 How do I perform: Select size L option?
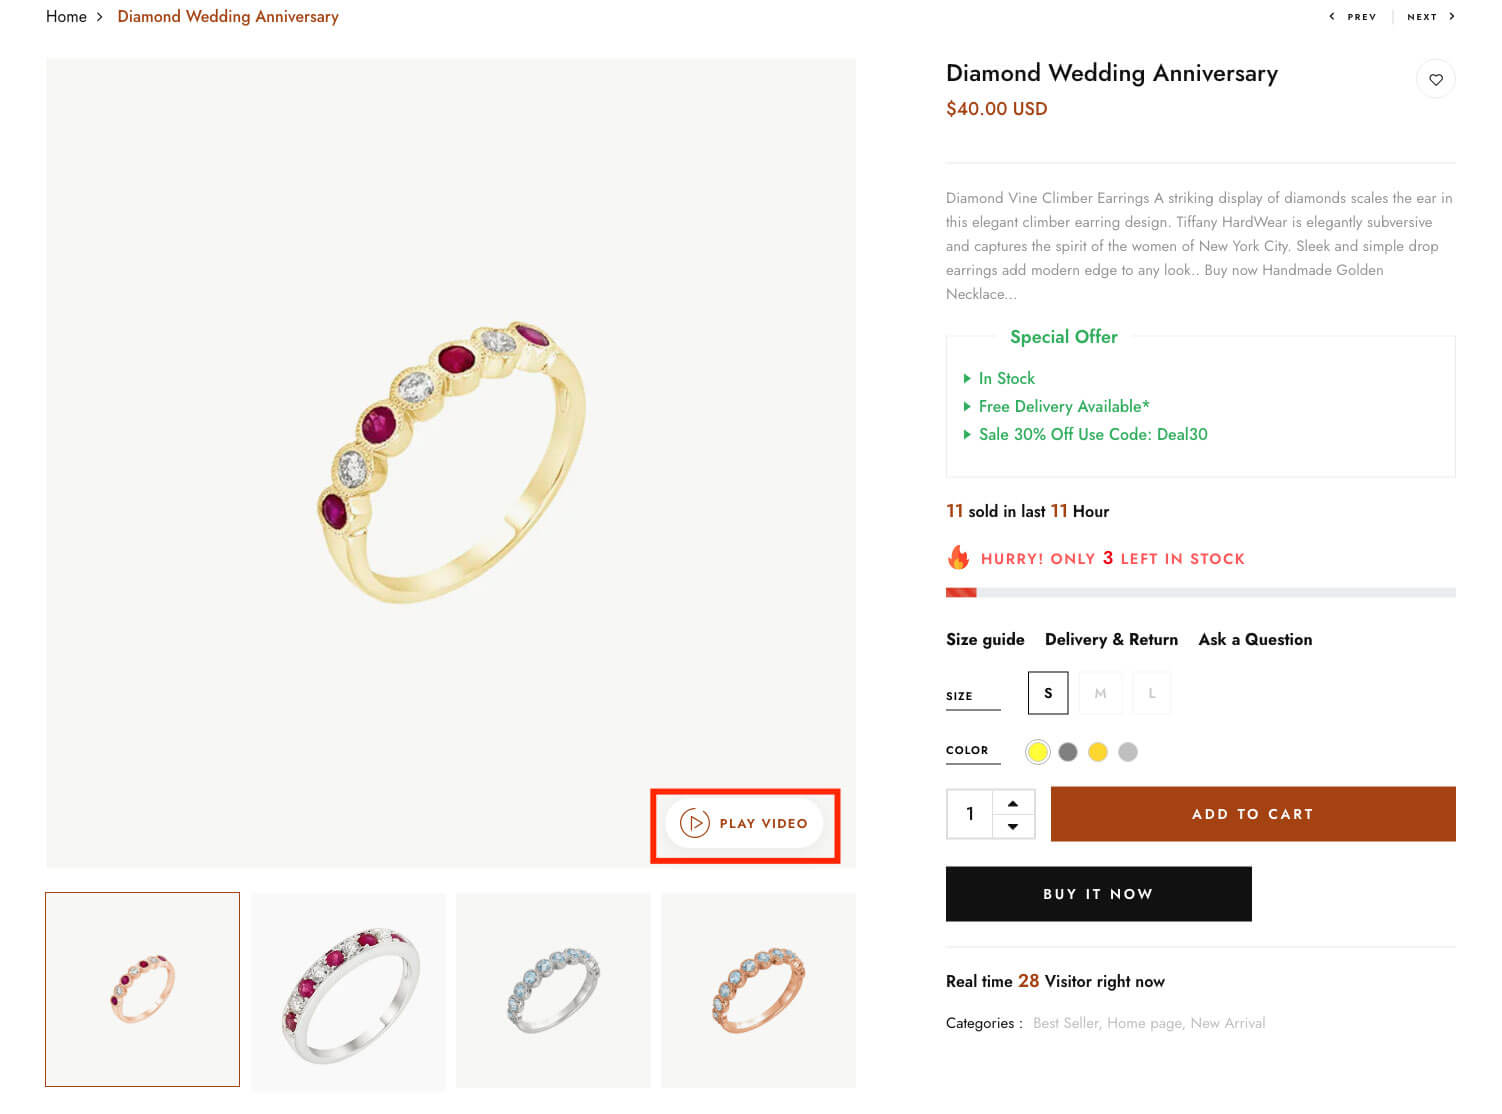pyautogui.click(x=1151, y=693)
